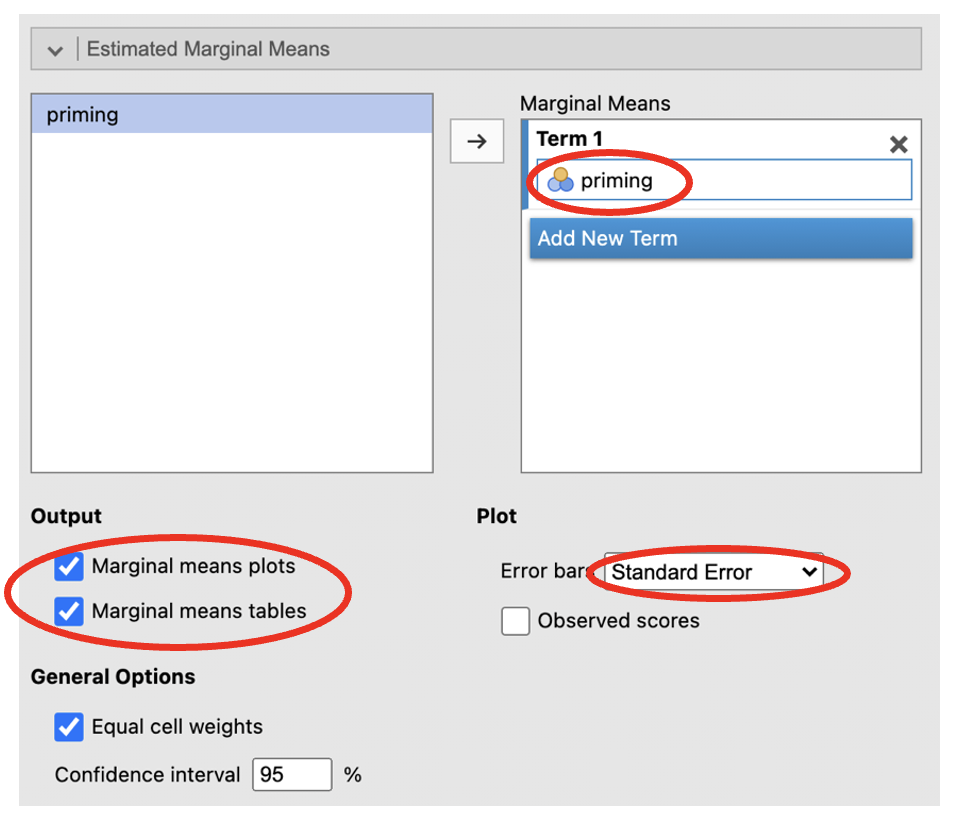Click the Equal cell weights label text
Screen dimensions: 960x824
click(177, 727)
